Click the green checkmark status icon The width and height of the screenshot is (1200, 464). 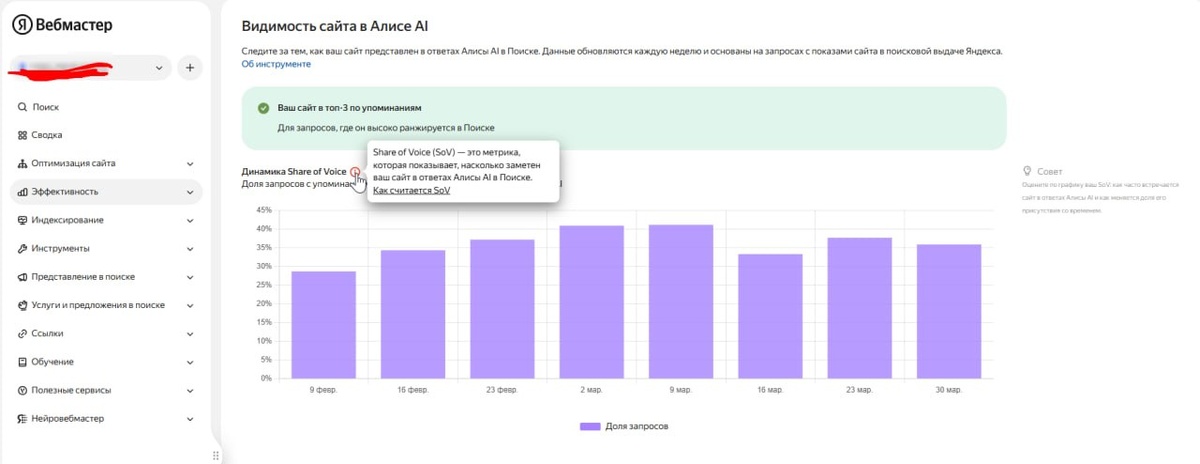[263, 108]
